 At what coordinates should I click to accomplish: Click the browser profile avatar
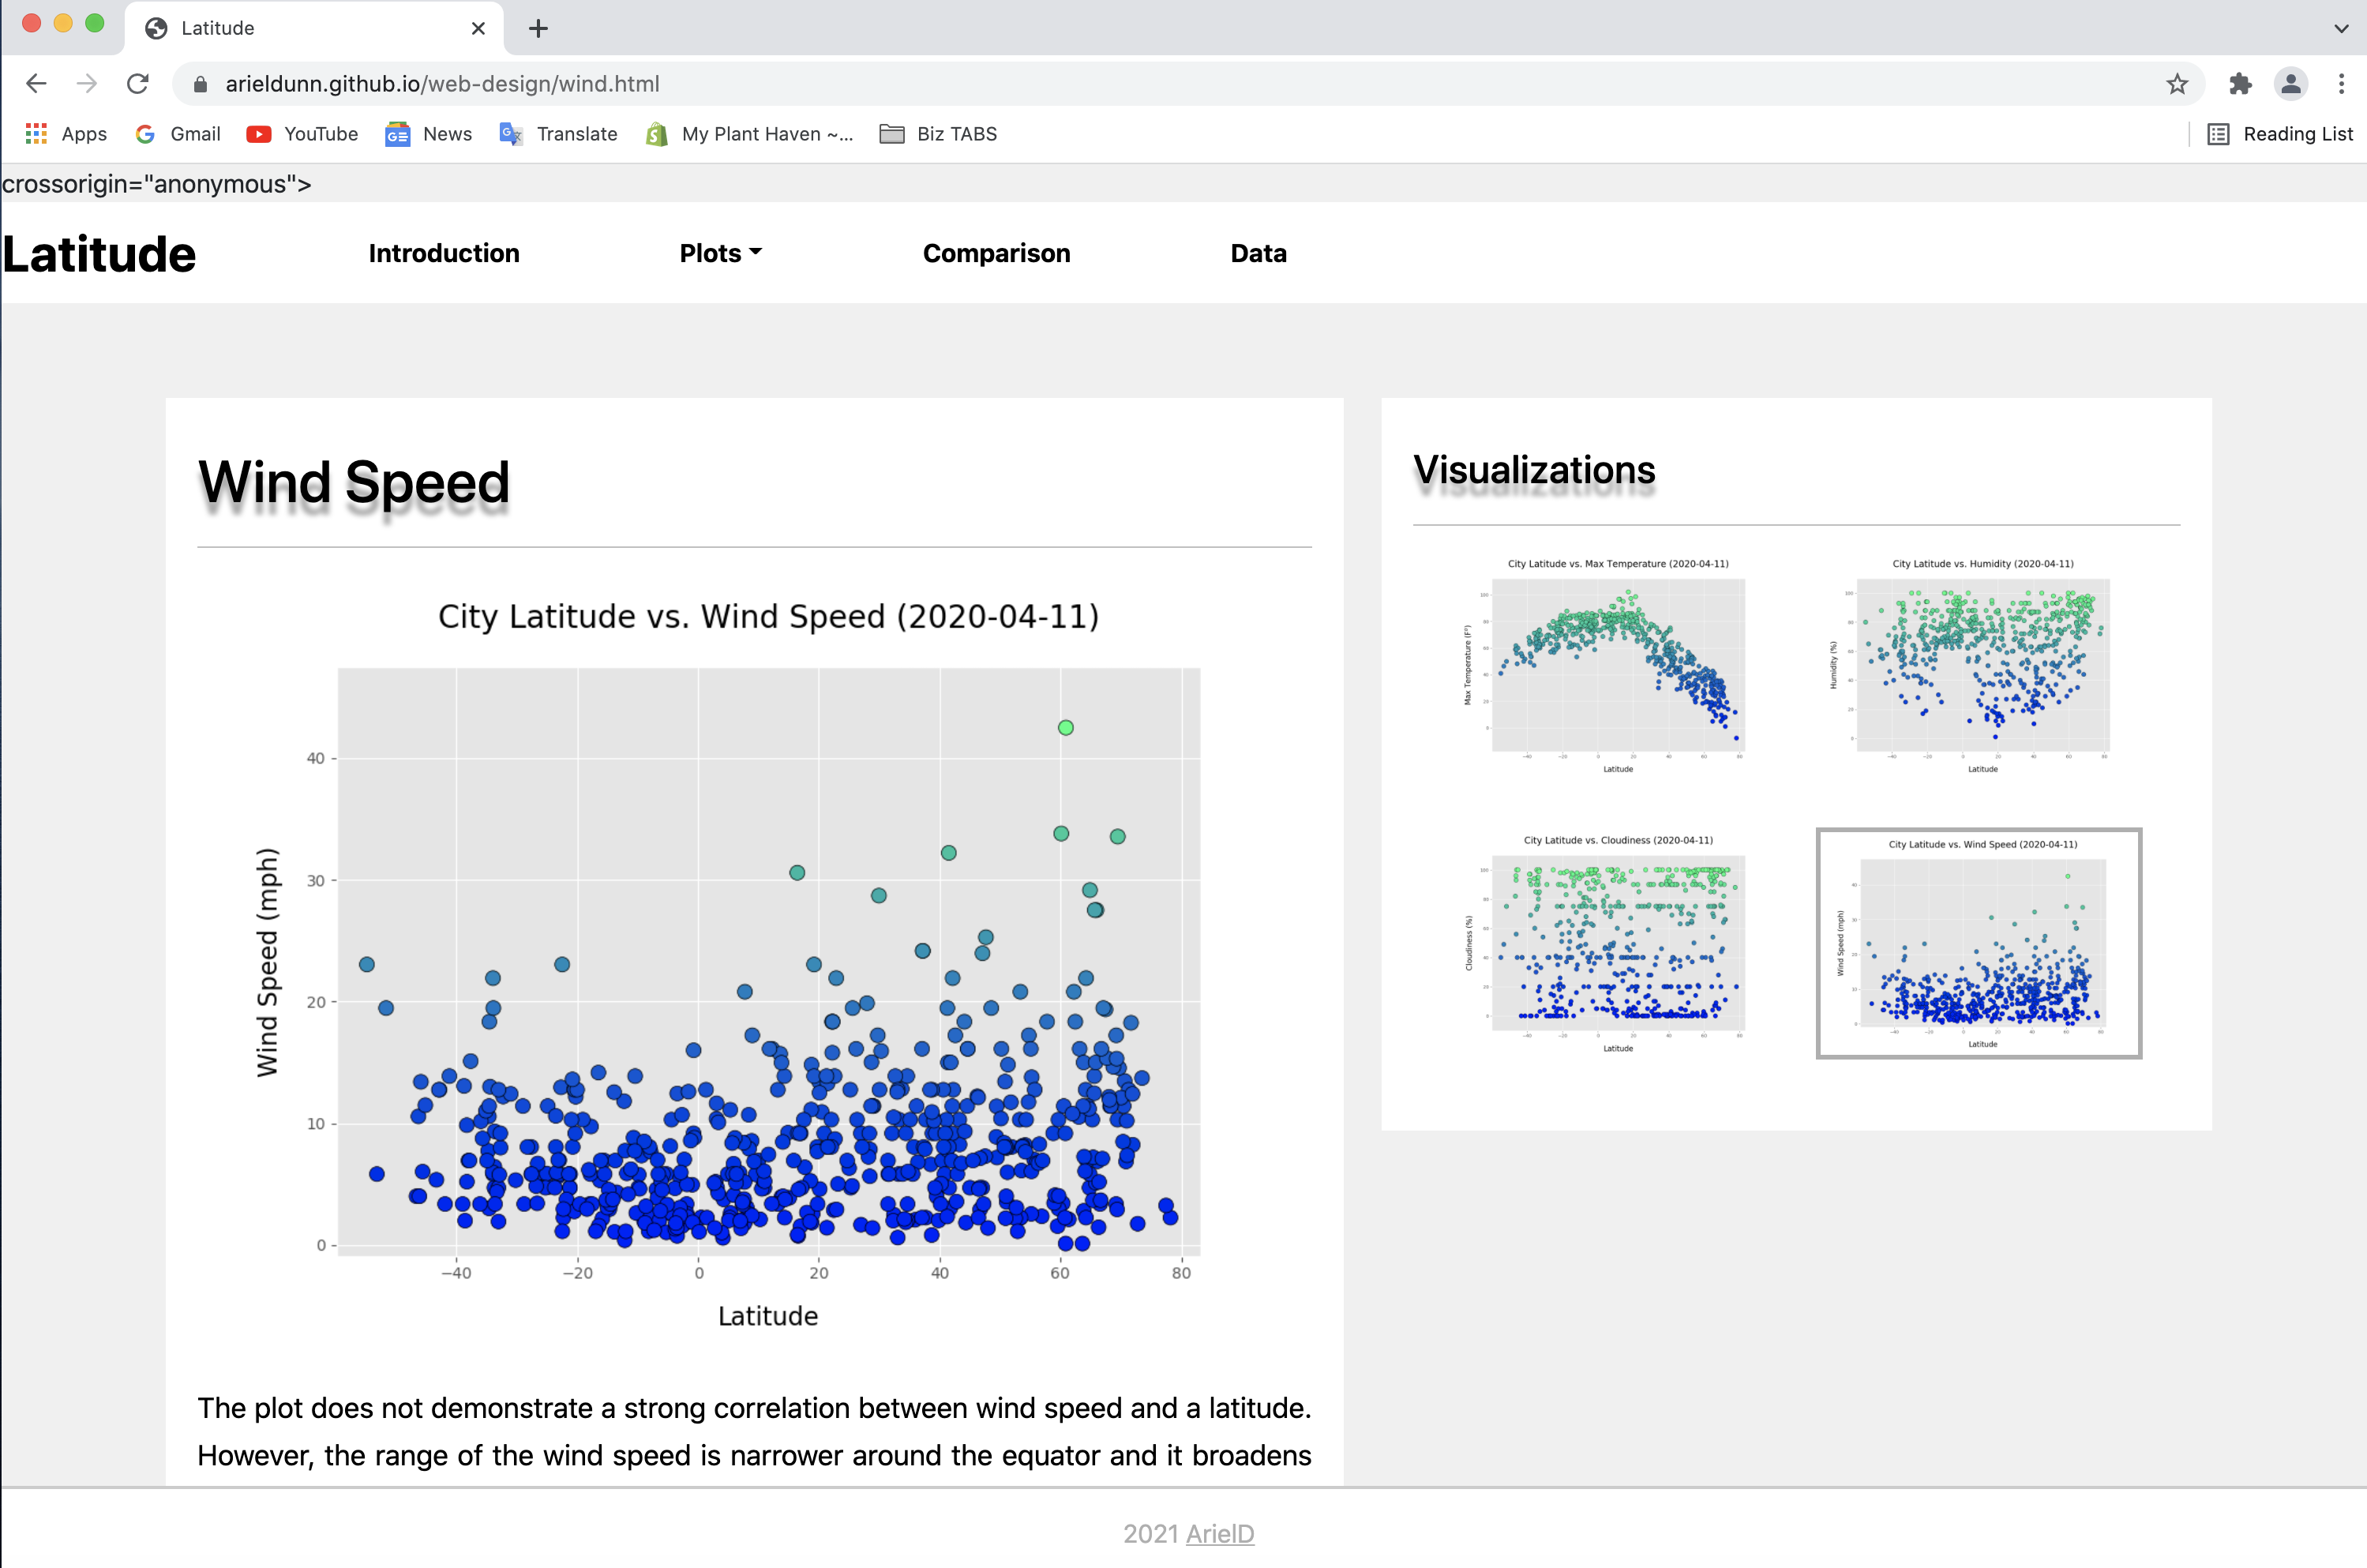[2291, 84]
